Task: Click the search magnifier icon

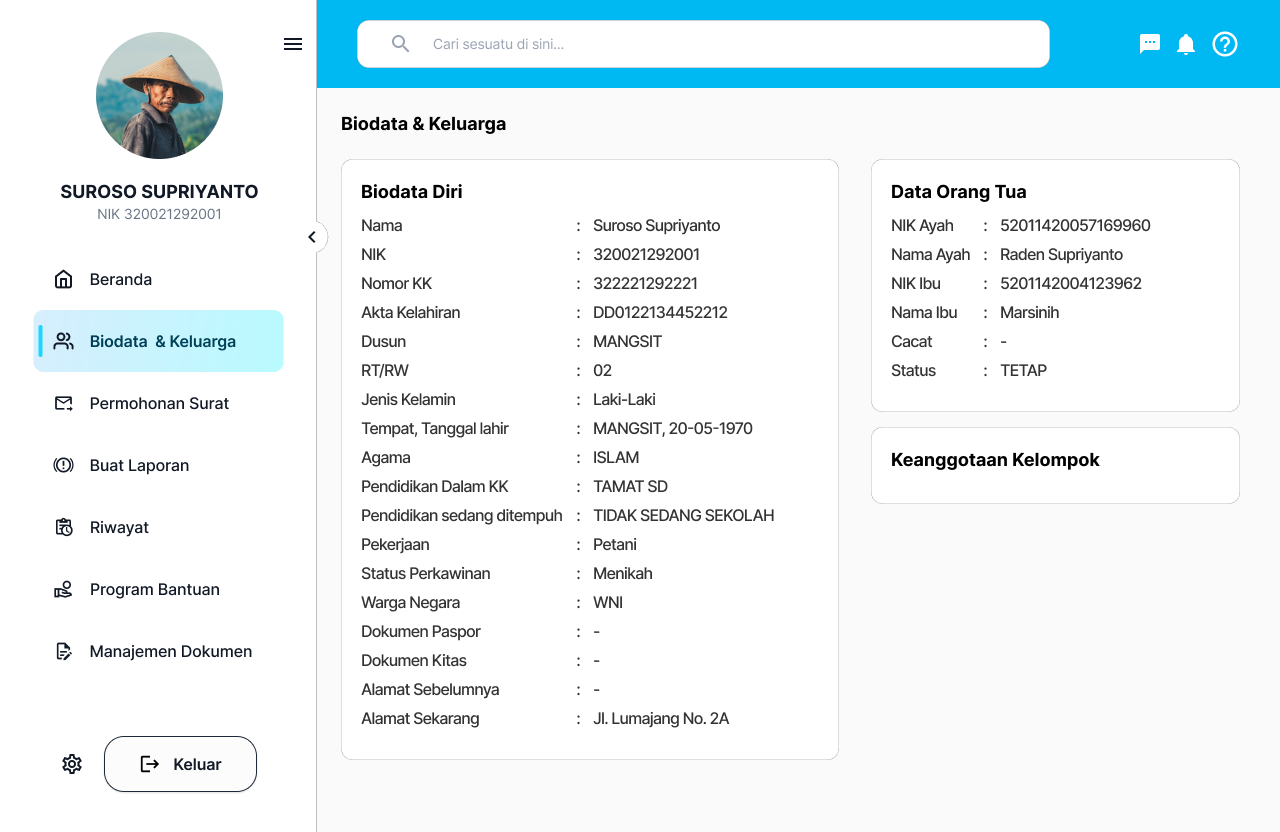Action: click(401, 44)
